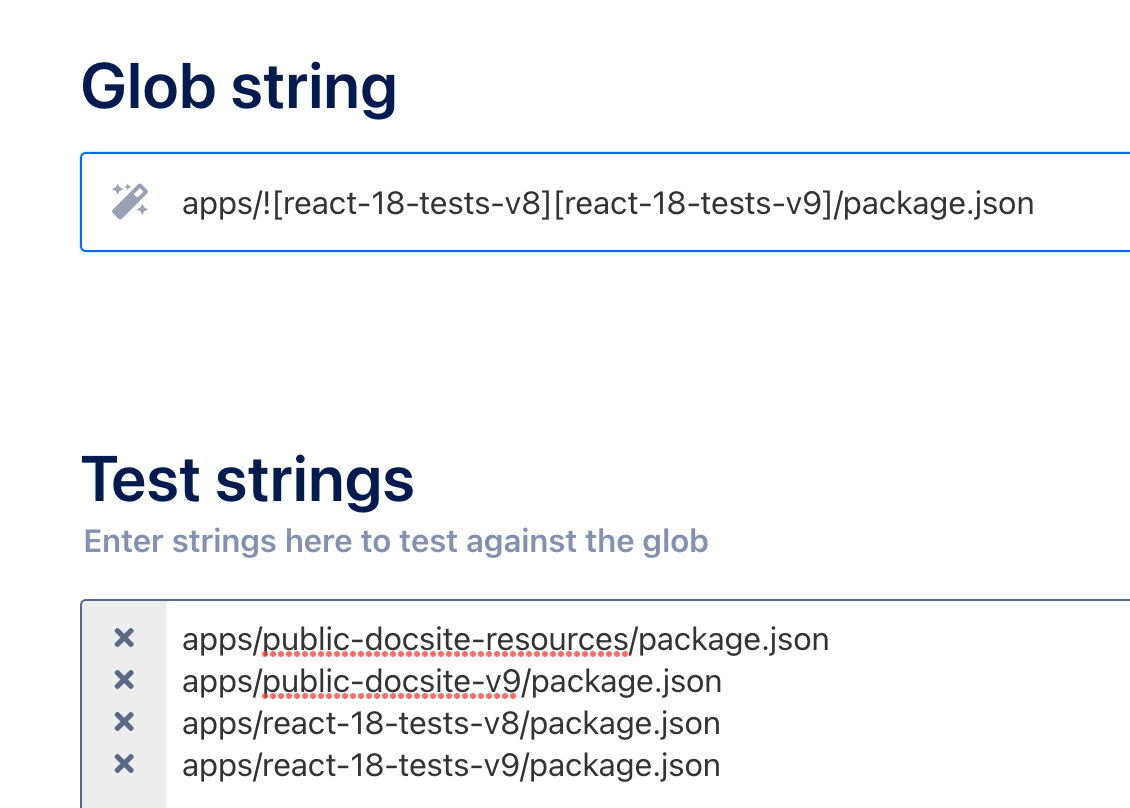Click the misspelled word public-docsite-resources
Screen dimensions: 1130x808
[x=445, y=640]
